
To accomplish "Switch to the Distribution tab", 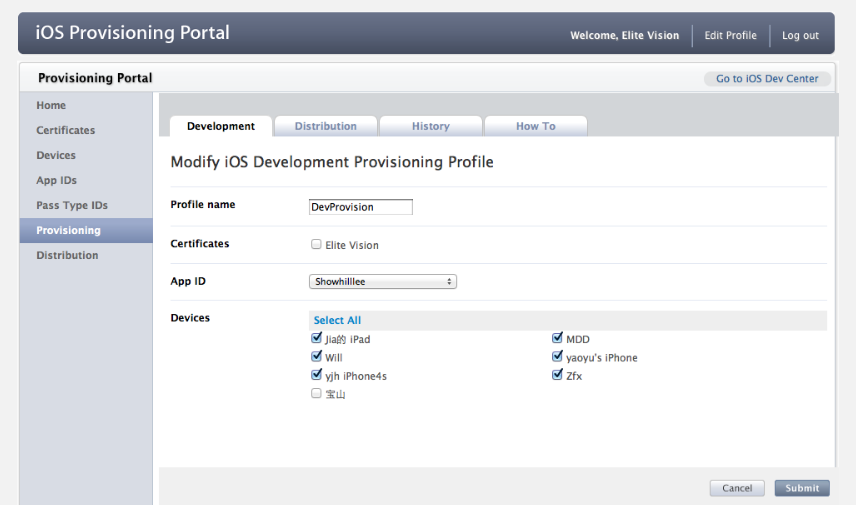I will pyautogui.click(x=325, y=126).
